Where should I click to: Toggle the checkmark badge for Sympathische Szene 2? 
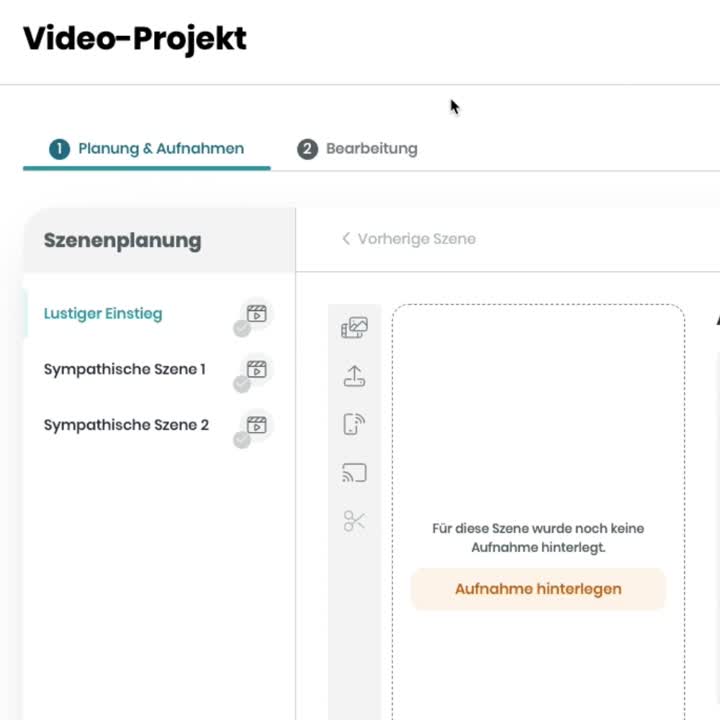click(242, 441)
